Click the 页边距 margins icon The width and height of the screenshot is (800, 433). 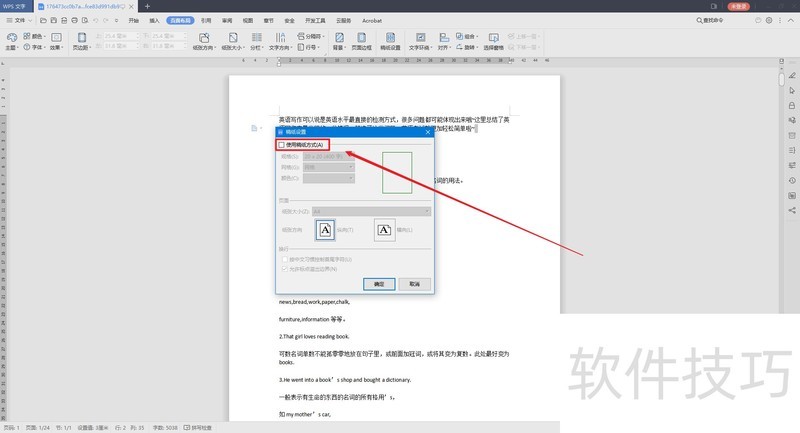point(81,38)
